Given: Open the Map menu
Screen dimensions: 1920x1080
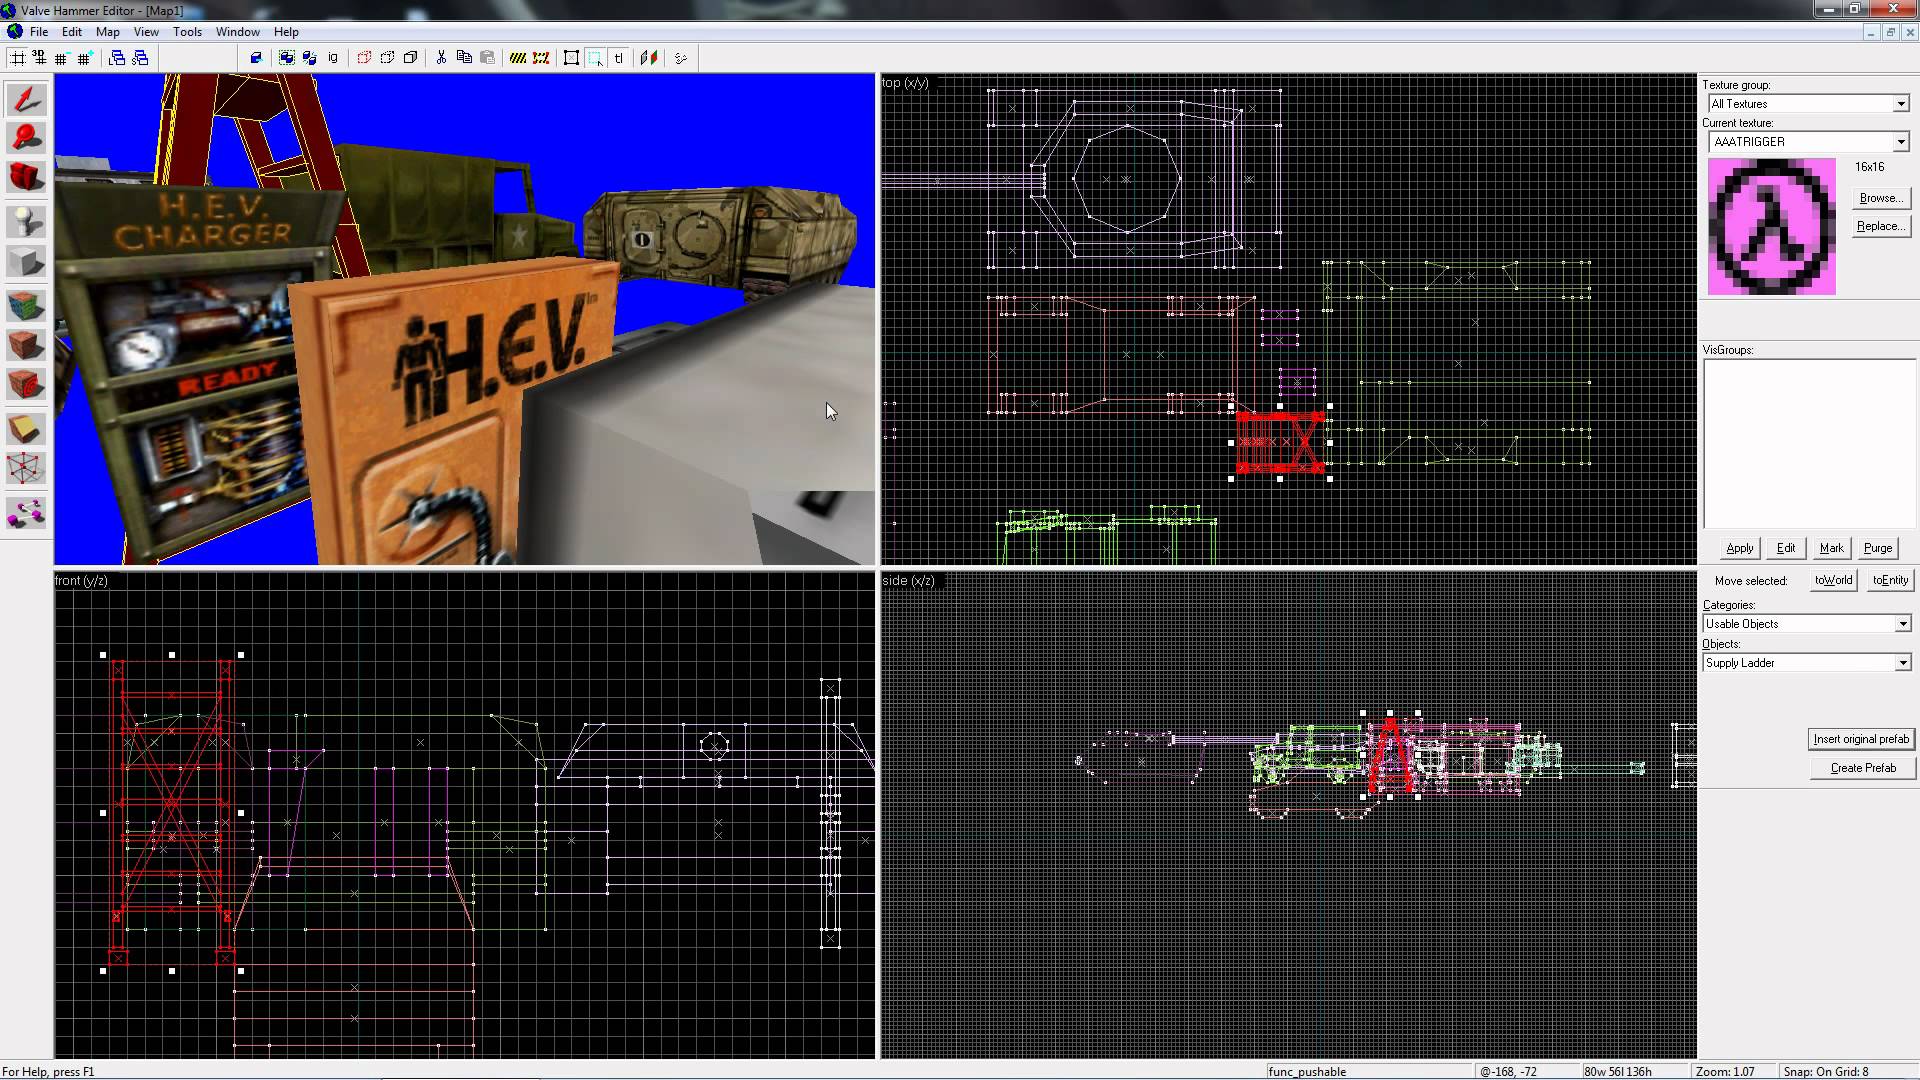Looking at the screenshot, I should (x=107, y=32).
